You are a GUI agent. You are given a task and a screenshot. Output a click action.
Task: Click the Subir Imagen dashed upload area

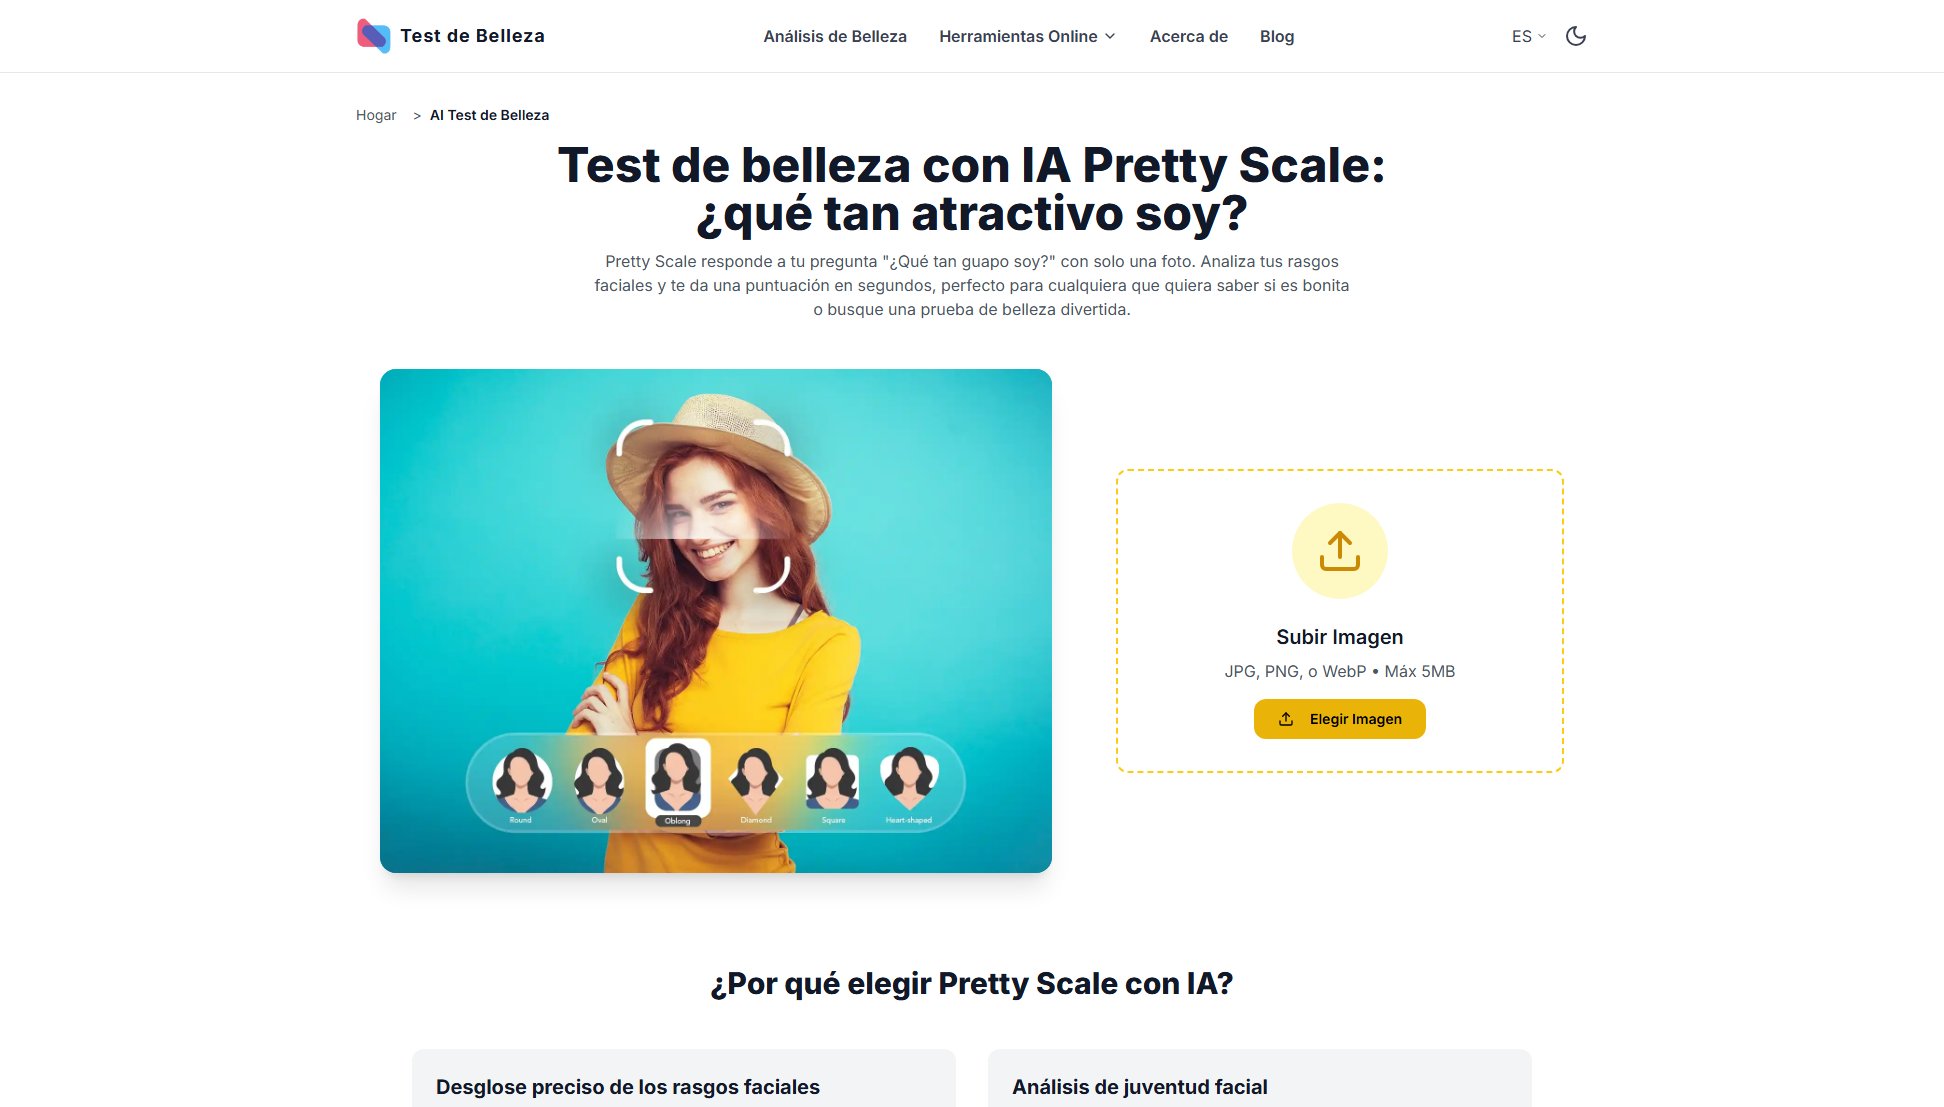pyautogui.click(x=1339, y=620)
